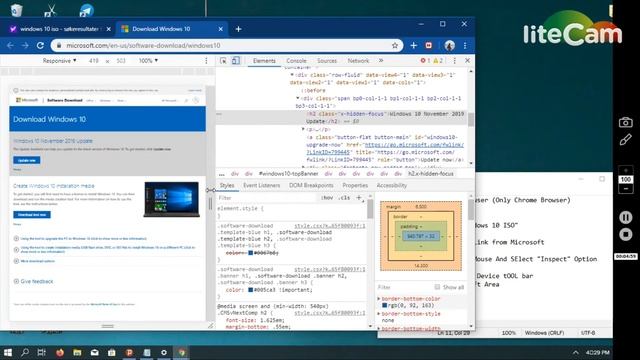
Task: Click the viewport width field showing 419
Action: click(x=94, y=61)
